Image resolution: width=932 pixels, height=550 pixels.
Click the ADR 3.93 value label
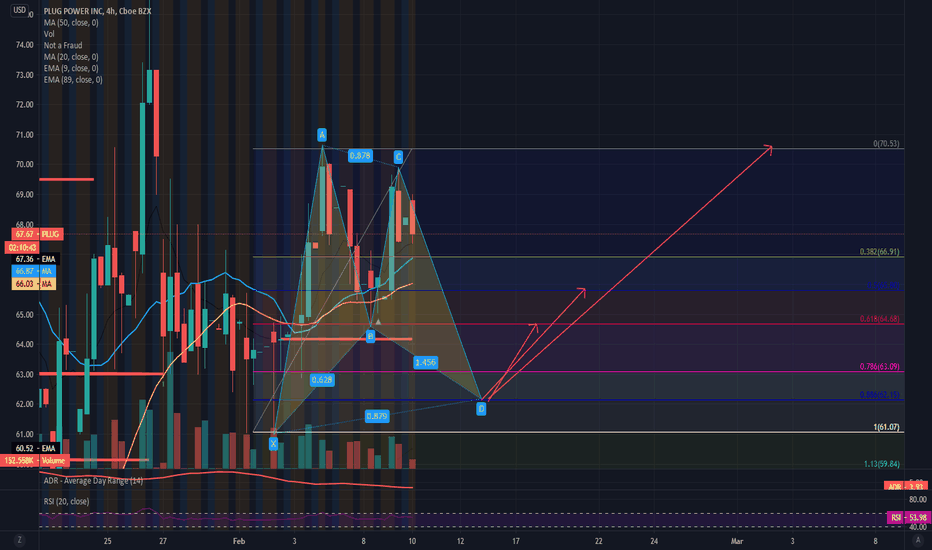906,486
